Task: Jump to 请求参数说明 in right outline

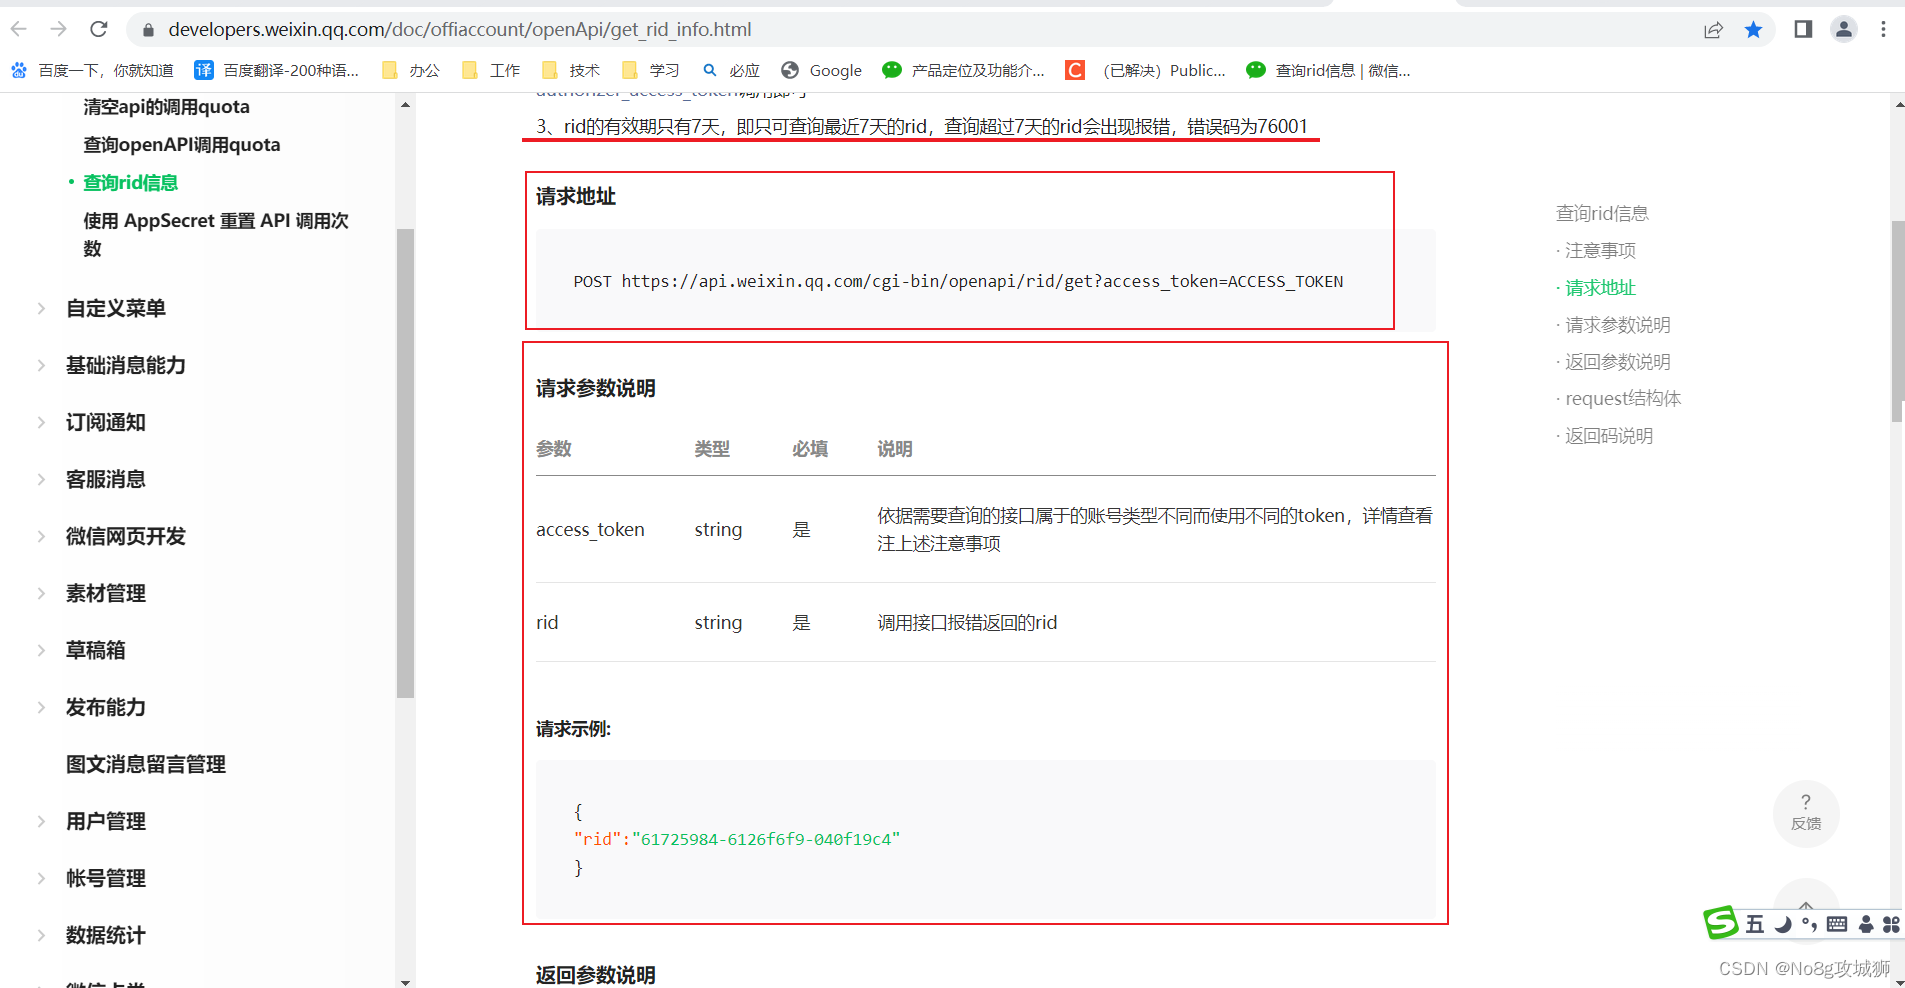Action: click(x=1618, y=325)
